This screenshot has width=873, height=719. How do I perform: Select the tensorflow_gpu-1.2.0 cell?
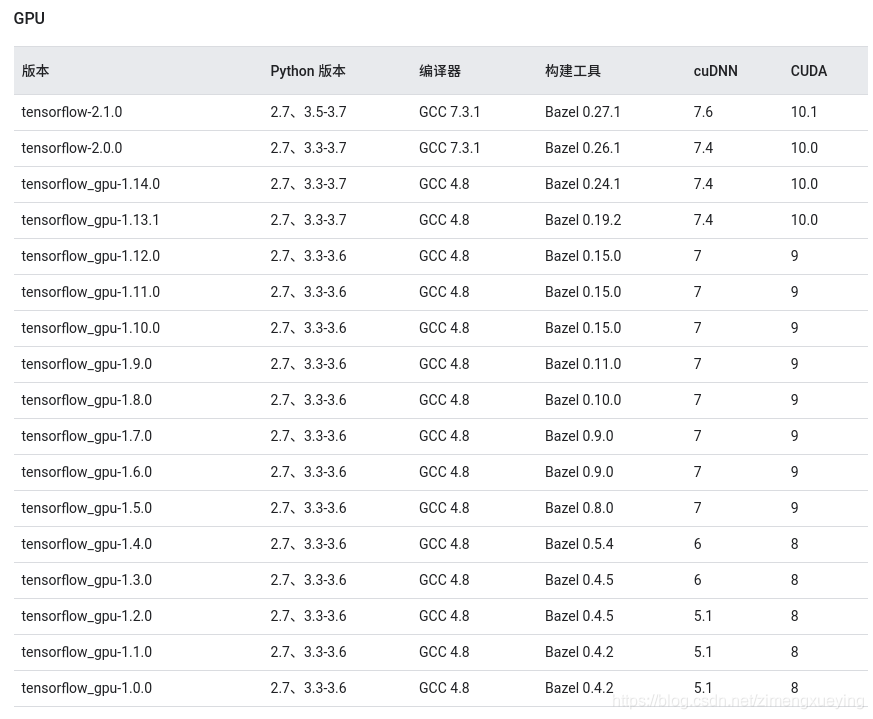click(x=87, y=617)
